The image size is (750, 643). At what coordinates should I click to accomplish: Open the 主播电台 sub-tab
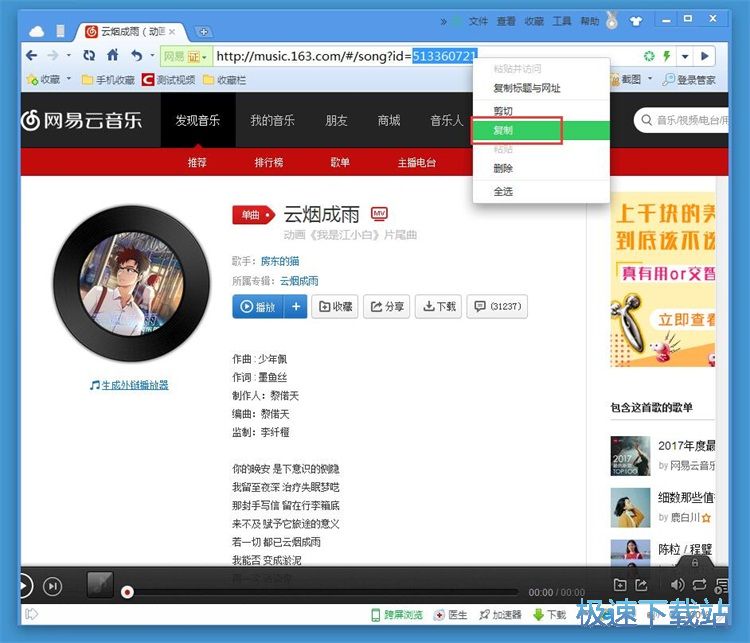(x=417, y=162)
